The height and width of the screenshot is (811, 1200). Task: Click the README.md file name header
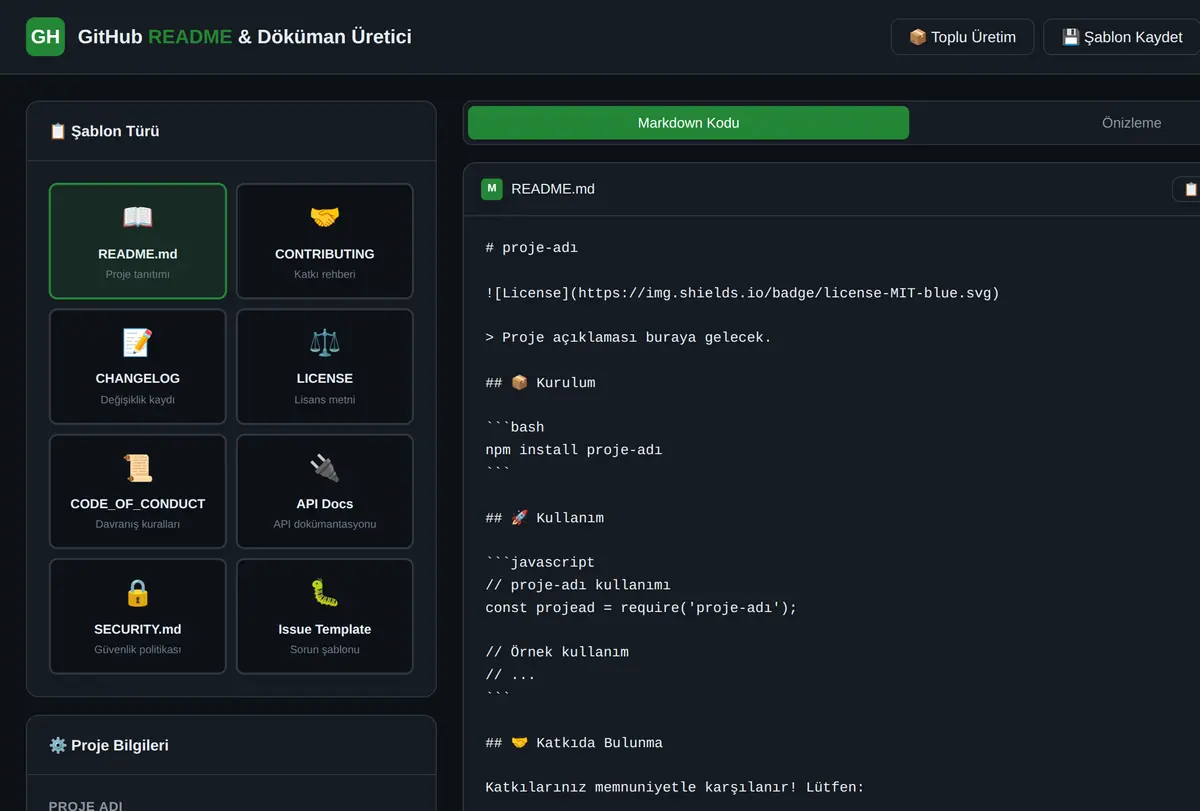553,188
